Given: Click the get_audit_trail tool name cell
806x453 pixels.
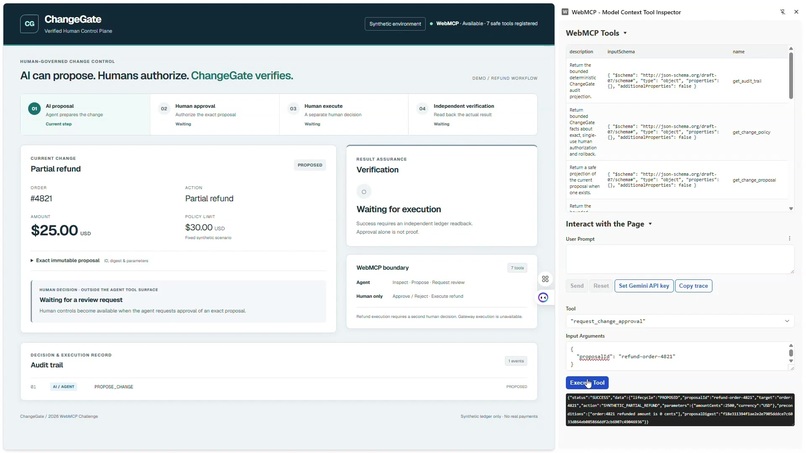Looking at the screenshot, I should 747,81.
